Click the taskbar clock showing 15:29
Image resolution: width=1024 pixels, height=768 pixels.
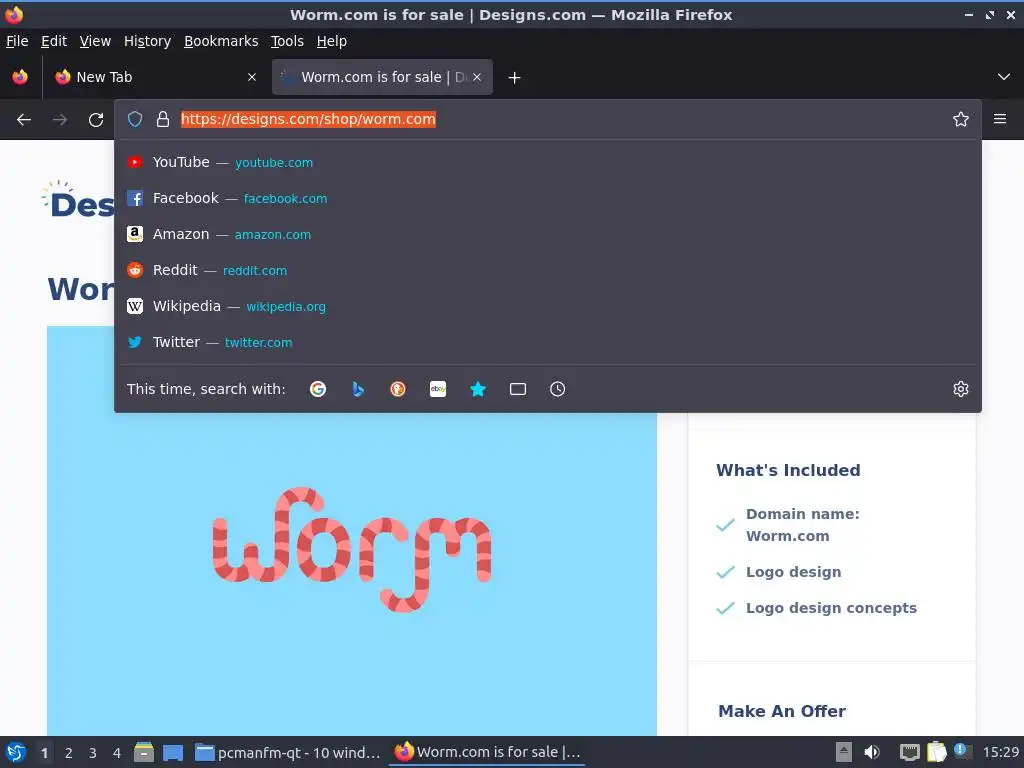1000,752
